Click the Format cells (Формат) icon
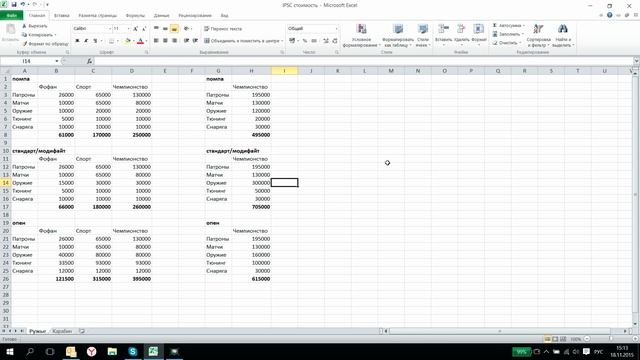Screen dimensions: 640x360 (478, 29)
